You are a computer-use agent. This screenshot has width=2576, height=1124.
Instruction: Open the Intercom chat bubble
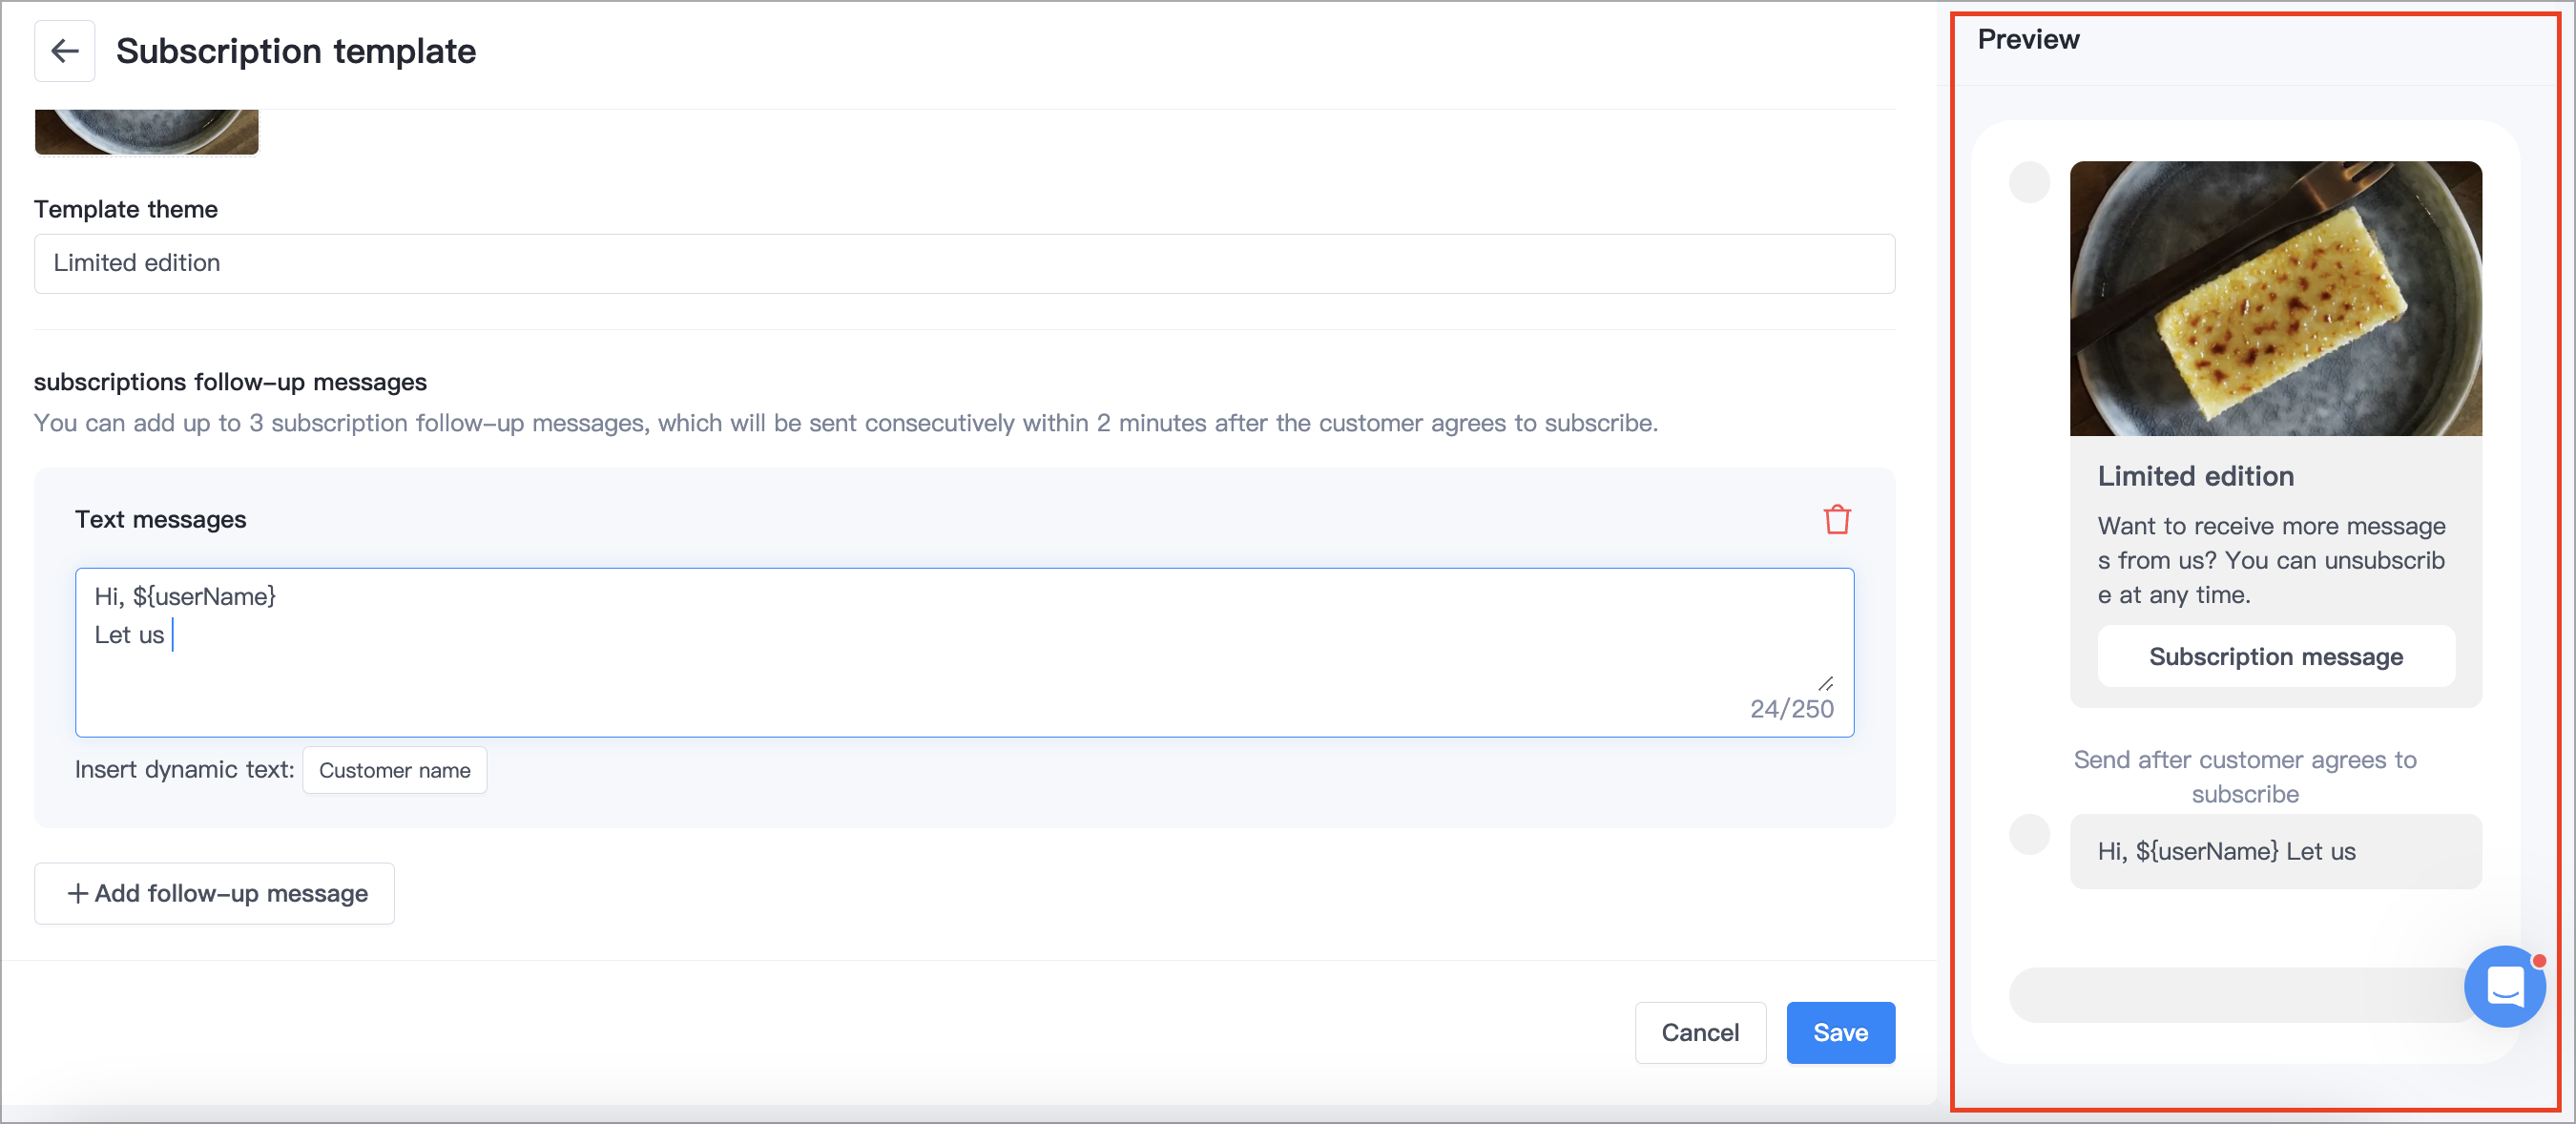[x=2505, y=987]
